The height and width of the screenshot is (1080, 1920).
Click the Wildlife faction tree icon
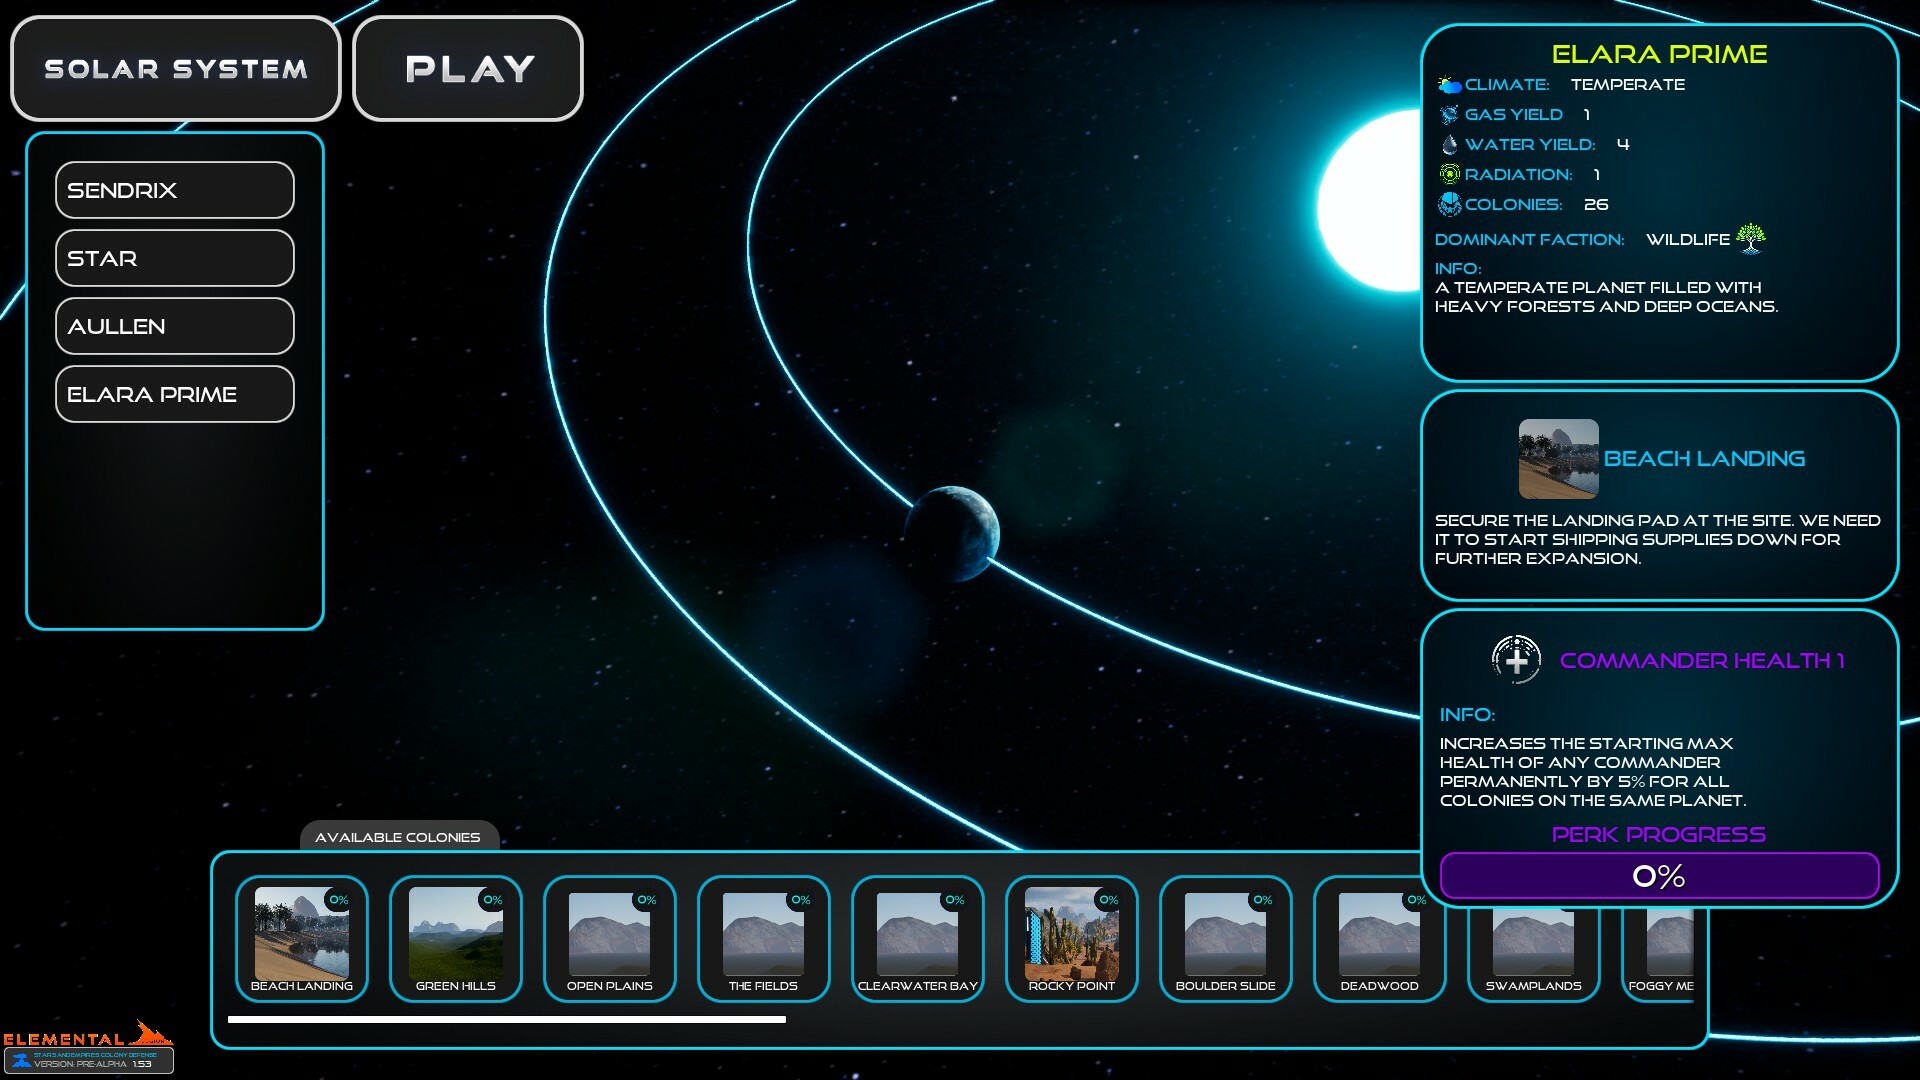coord(1750,238)
